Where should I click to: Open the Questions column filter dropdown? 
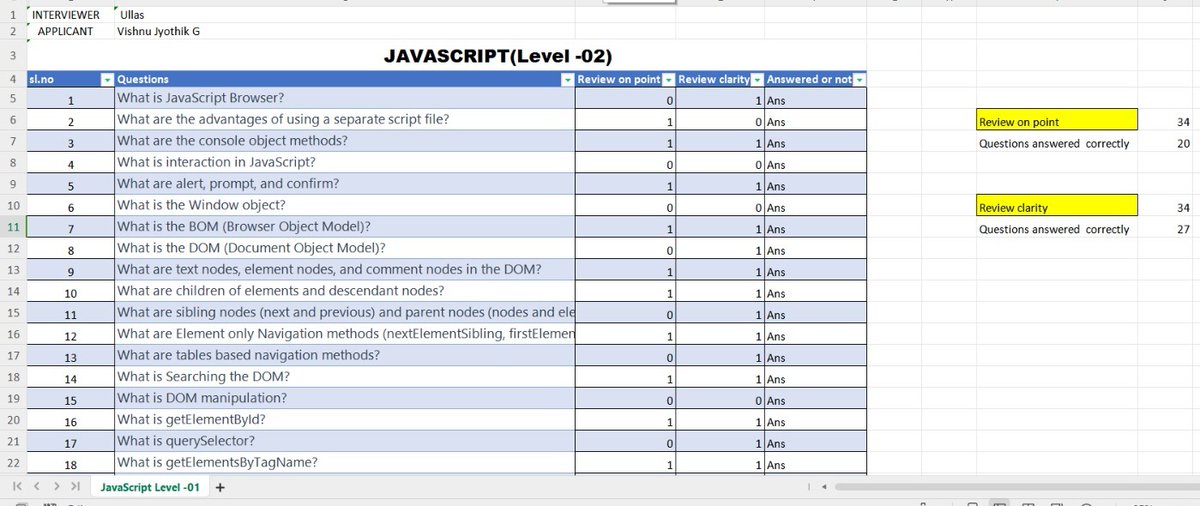point(568,79)
